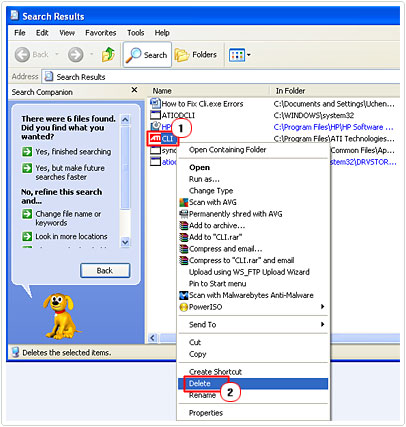Screen dimensions: 406x427
Task: Click Search Companion scrollbar down arrow
Action: click(x=125, y=242)
